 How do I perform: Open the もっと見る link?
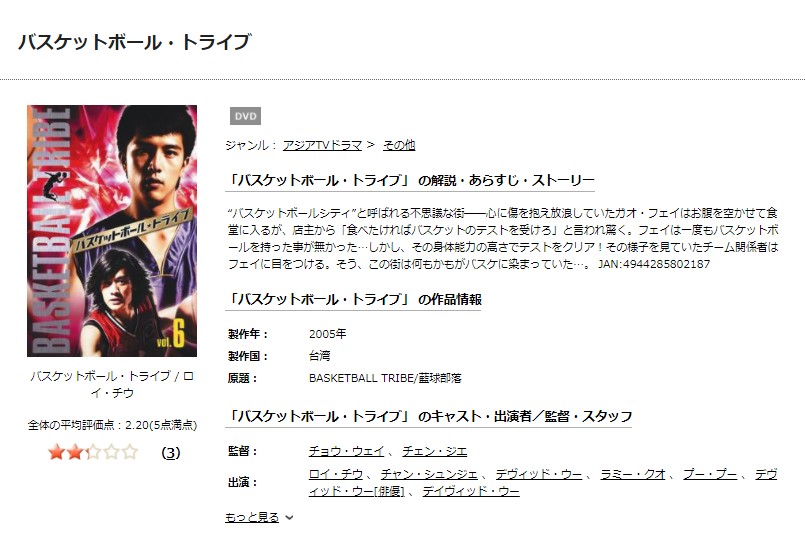coord(252,517)
